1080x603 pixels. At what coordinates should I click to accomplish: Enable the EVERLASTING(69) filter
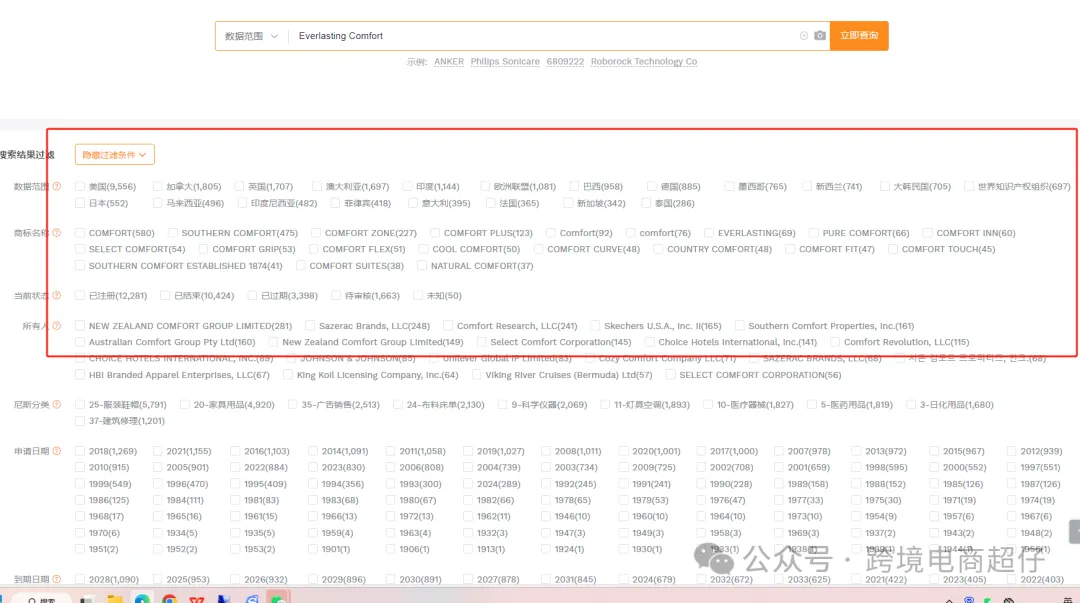click(709, 233)
